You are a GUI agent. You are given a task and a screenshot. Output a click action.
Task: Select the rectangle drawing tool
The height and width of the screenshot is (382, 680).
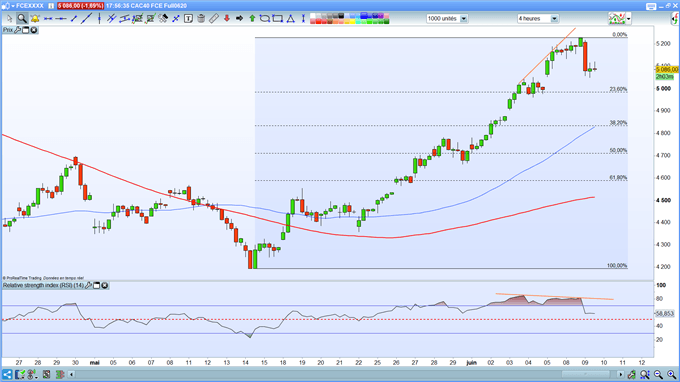278,19
